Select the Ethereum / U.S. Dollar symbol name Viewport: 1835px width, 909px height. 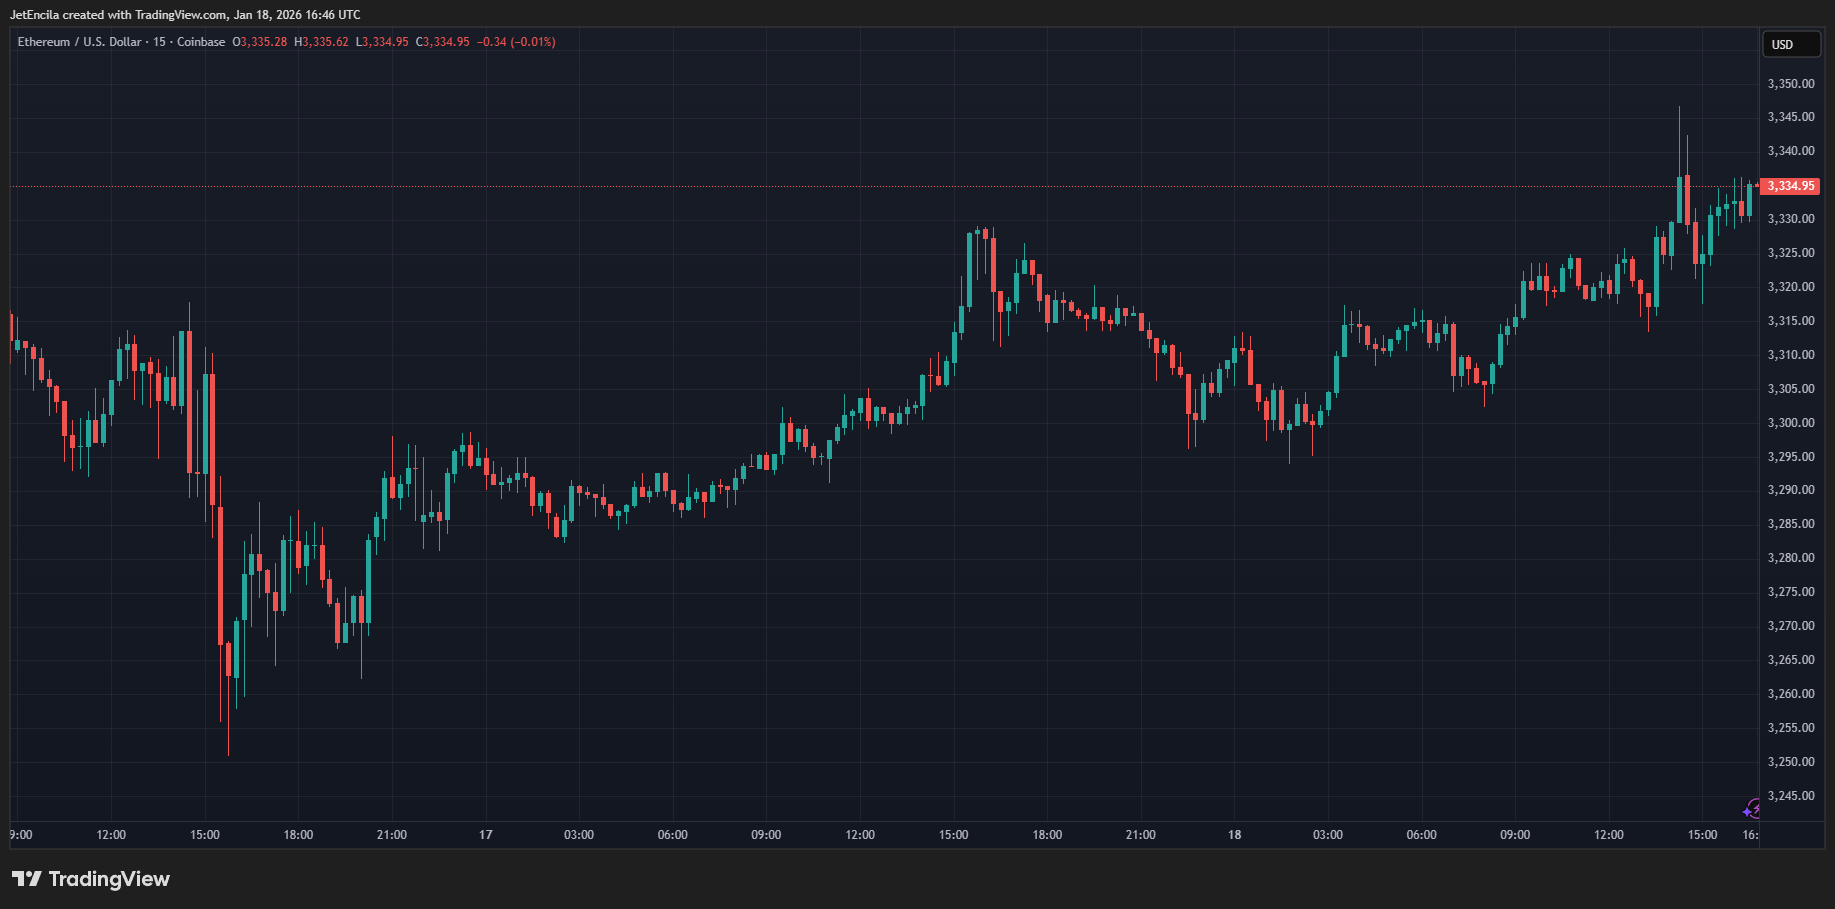pos(84,42)
